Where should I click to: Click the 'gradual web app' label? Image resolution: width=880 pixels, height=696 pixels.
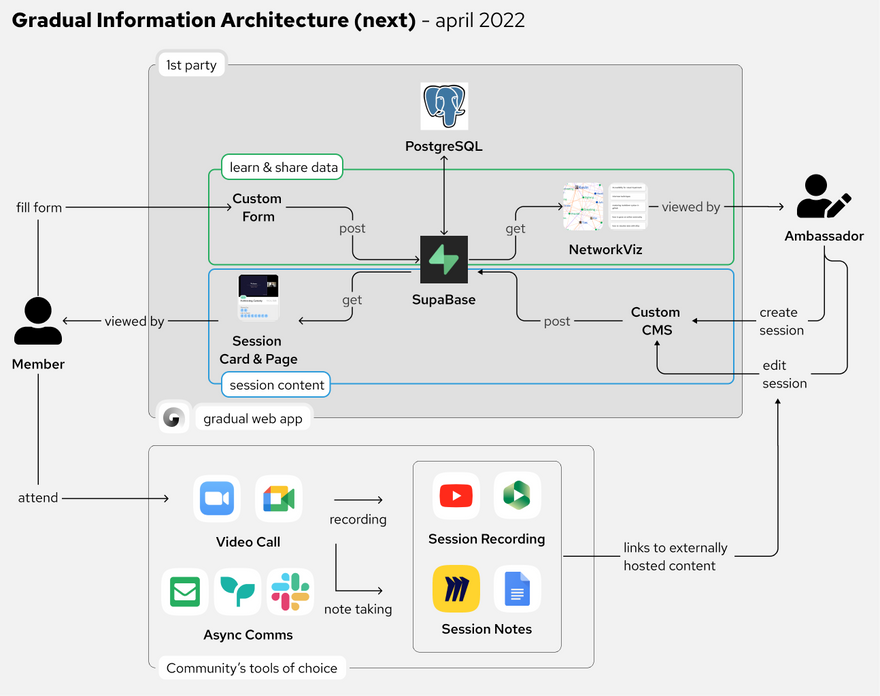(253, 419)
